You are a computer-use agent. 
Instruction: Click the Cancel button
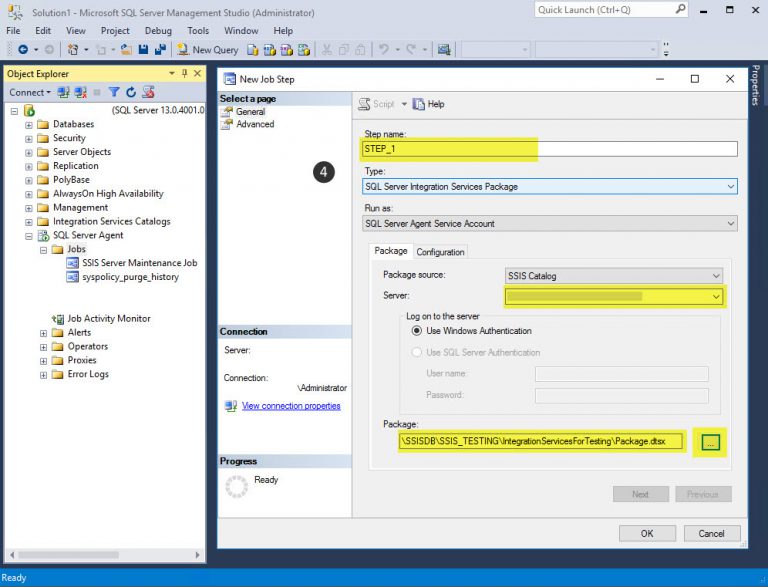[x=712, y=534]
